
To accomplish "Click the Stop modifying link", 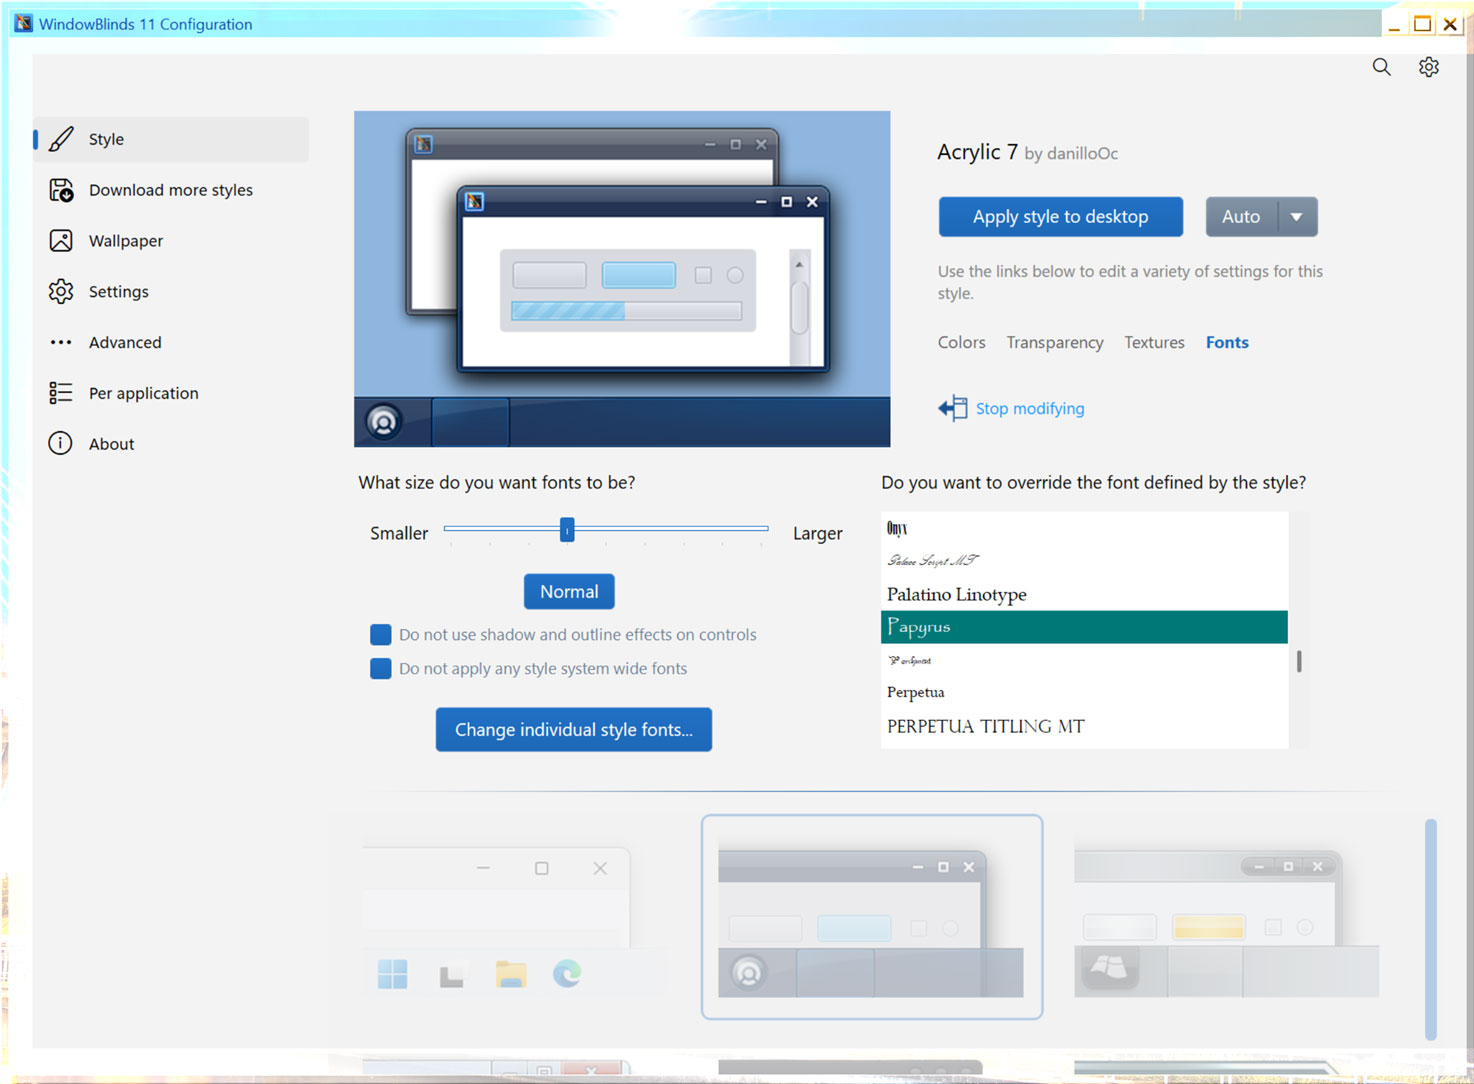I will click(x=1030, y=408).
